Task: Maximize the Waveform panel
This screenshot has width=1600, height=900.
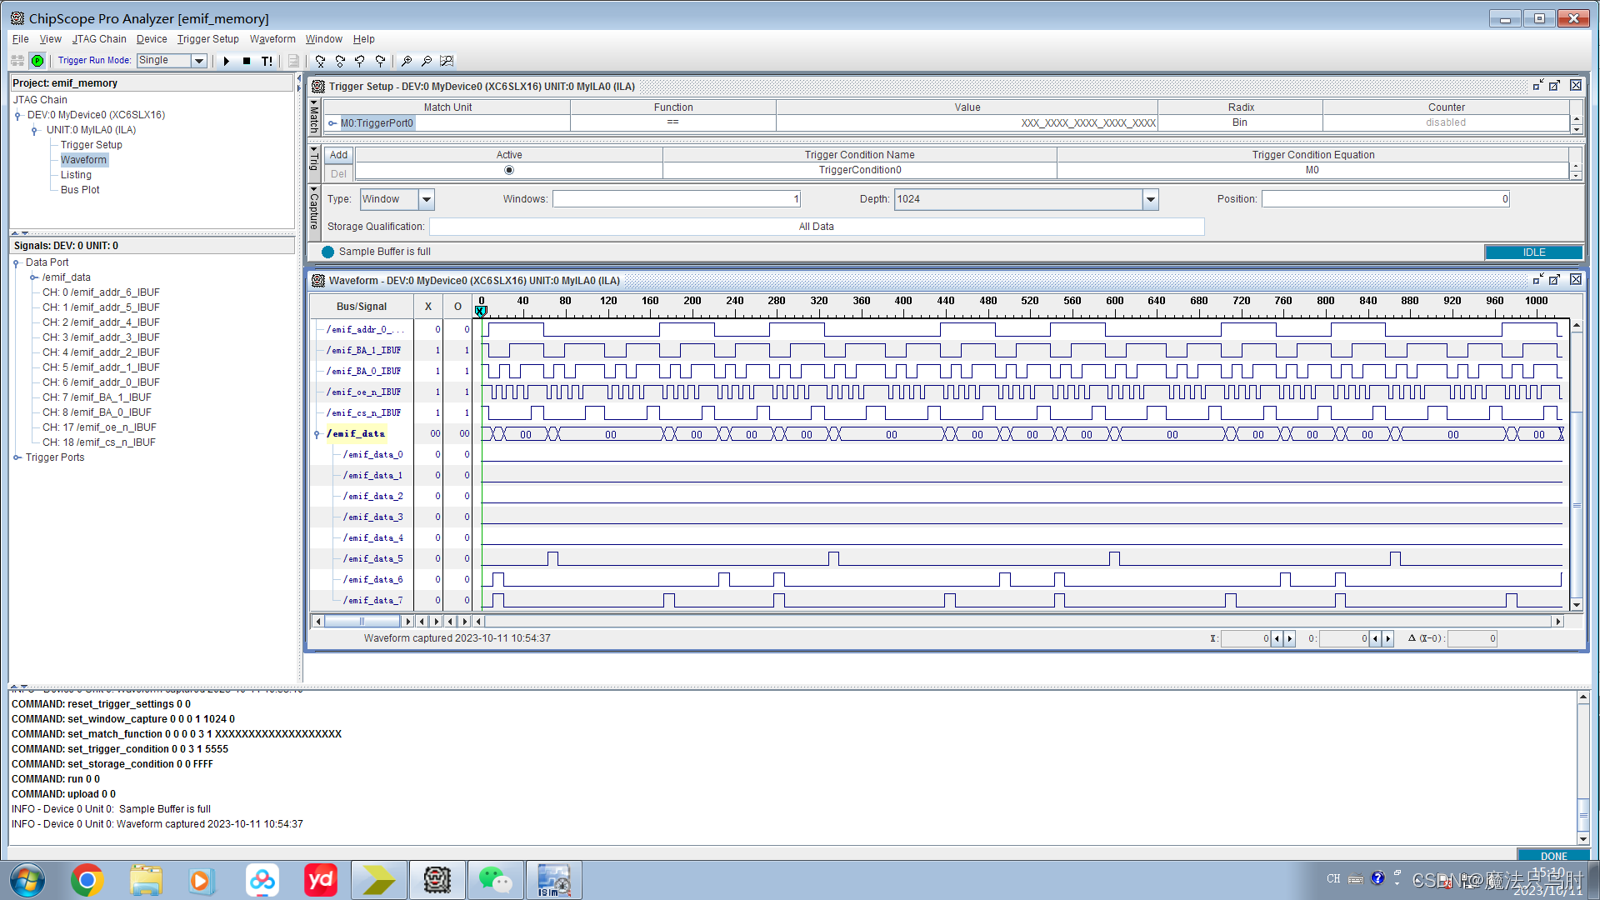Action: tap(1555, 280)
